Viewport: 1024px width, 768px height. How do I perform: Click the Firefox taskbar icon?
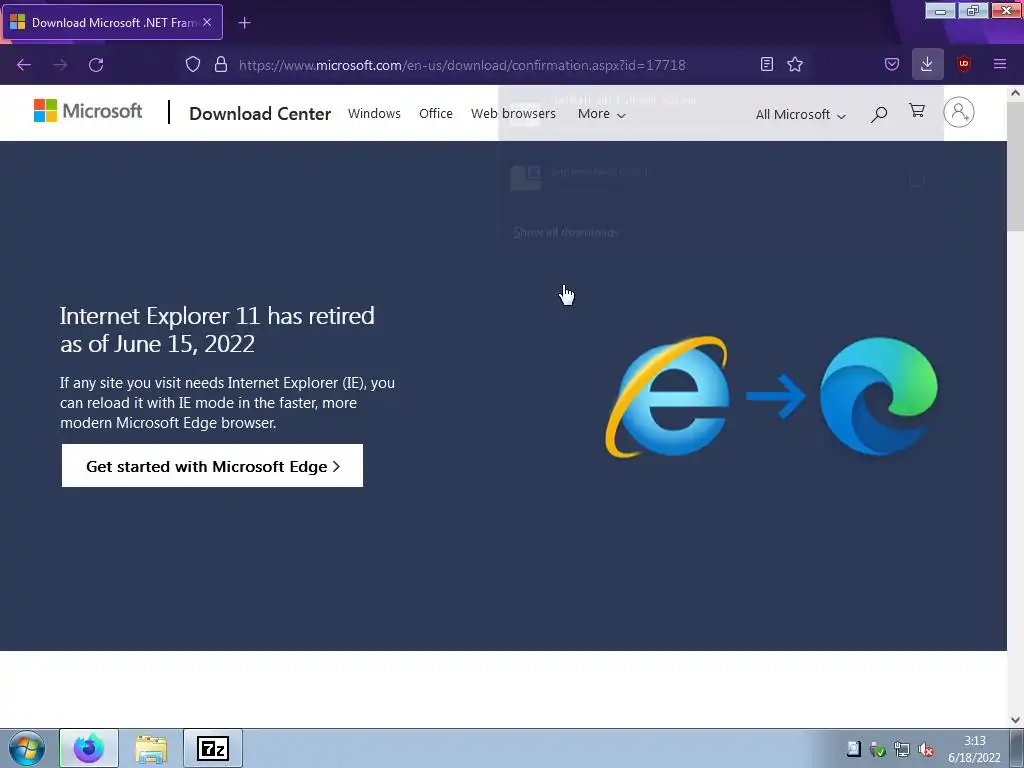[89, 748]
